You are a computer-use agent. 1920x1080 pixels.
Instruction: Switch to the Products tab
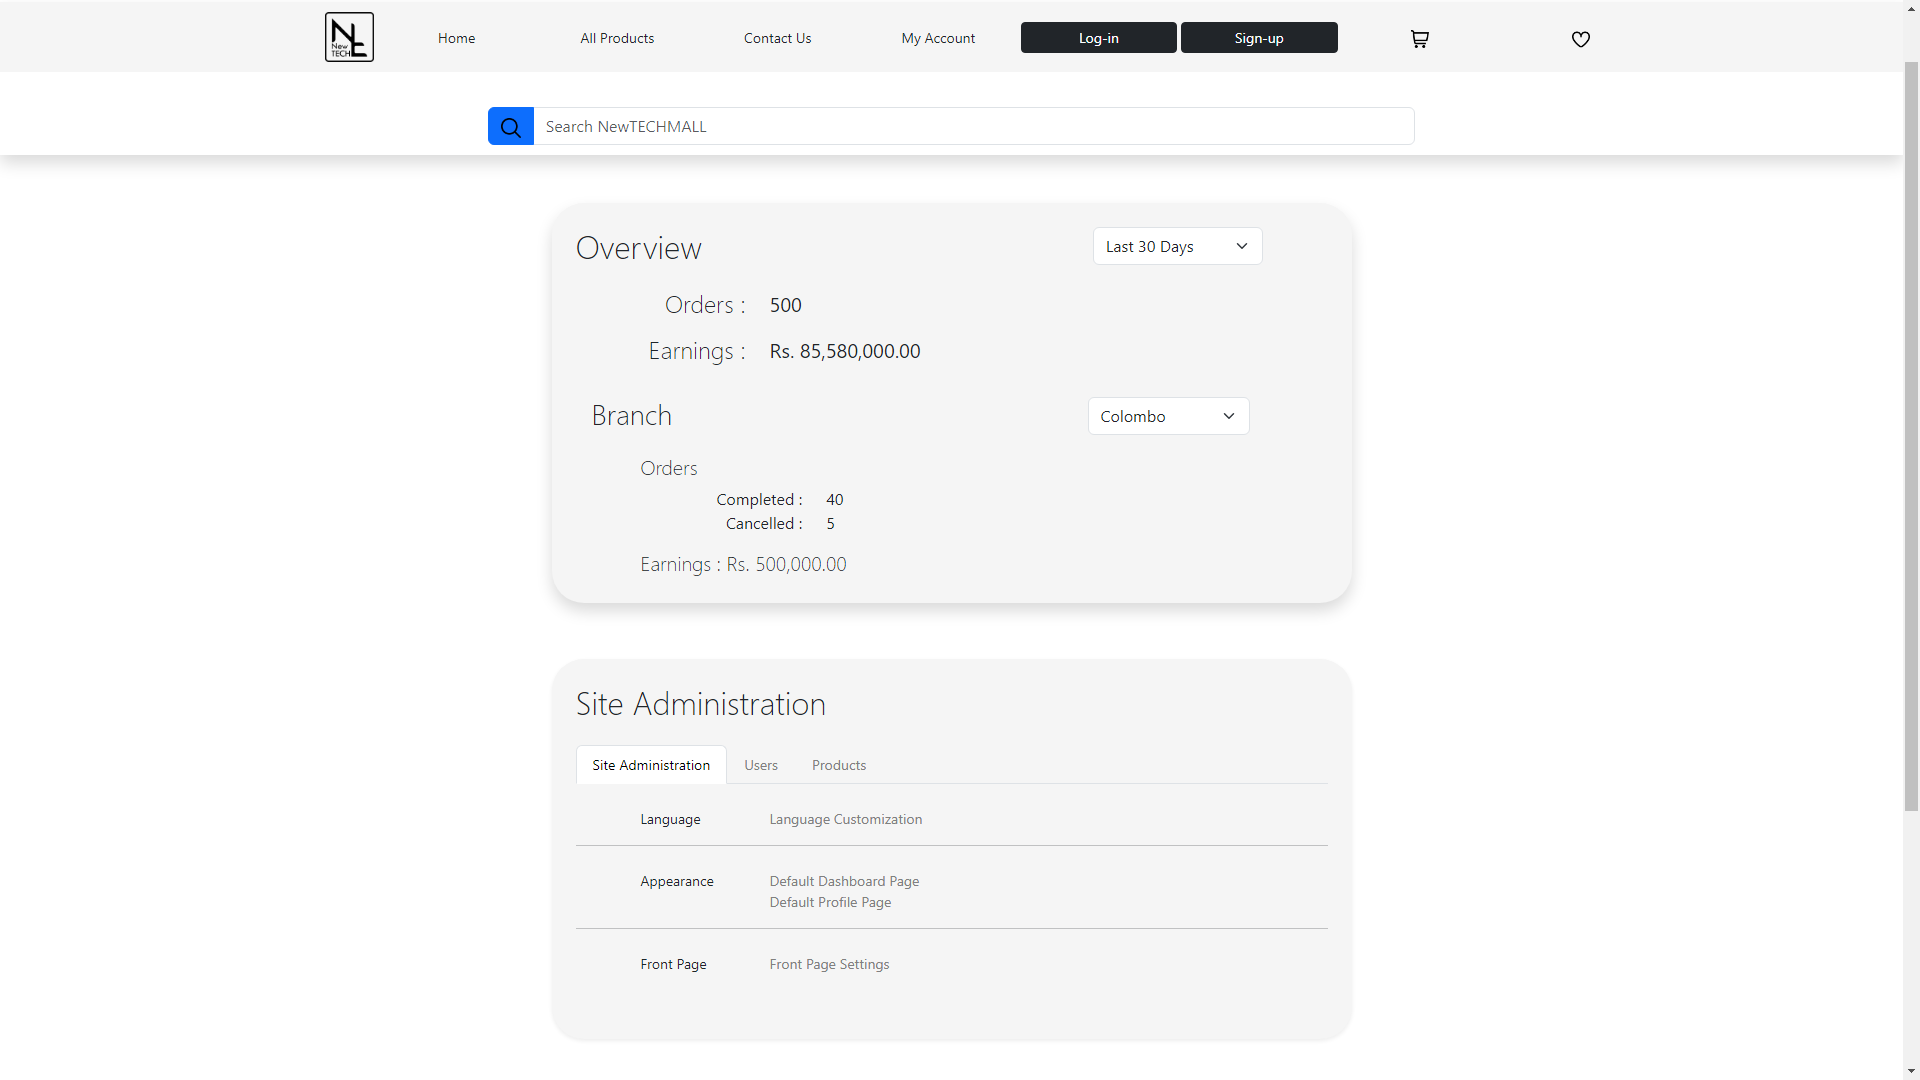838,765
